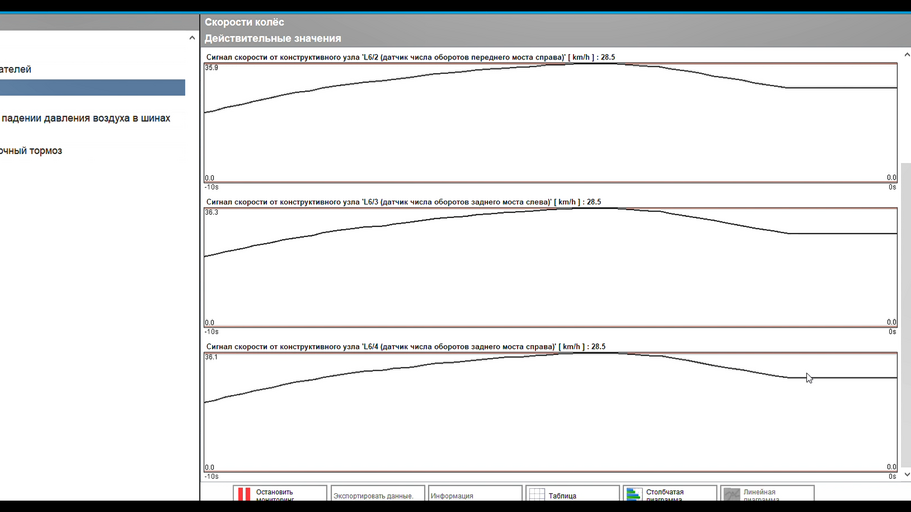The image size is (911, 512).
Task: Click the L6/3 rear axle left sensor label
Action: 403,202
